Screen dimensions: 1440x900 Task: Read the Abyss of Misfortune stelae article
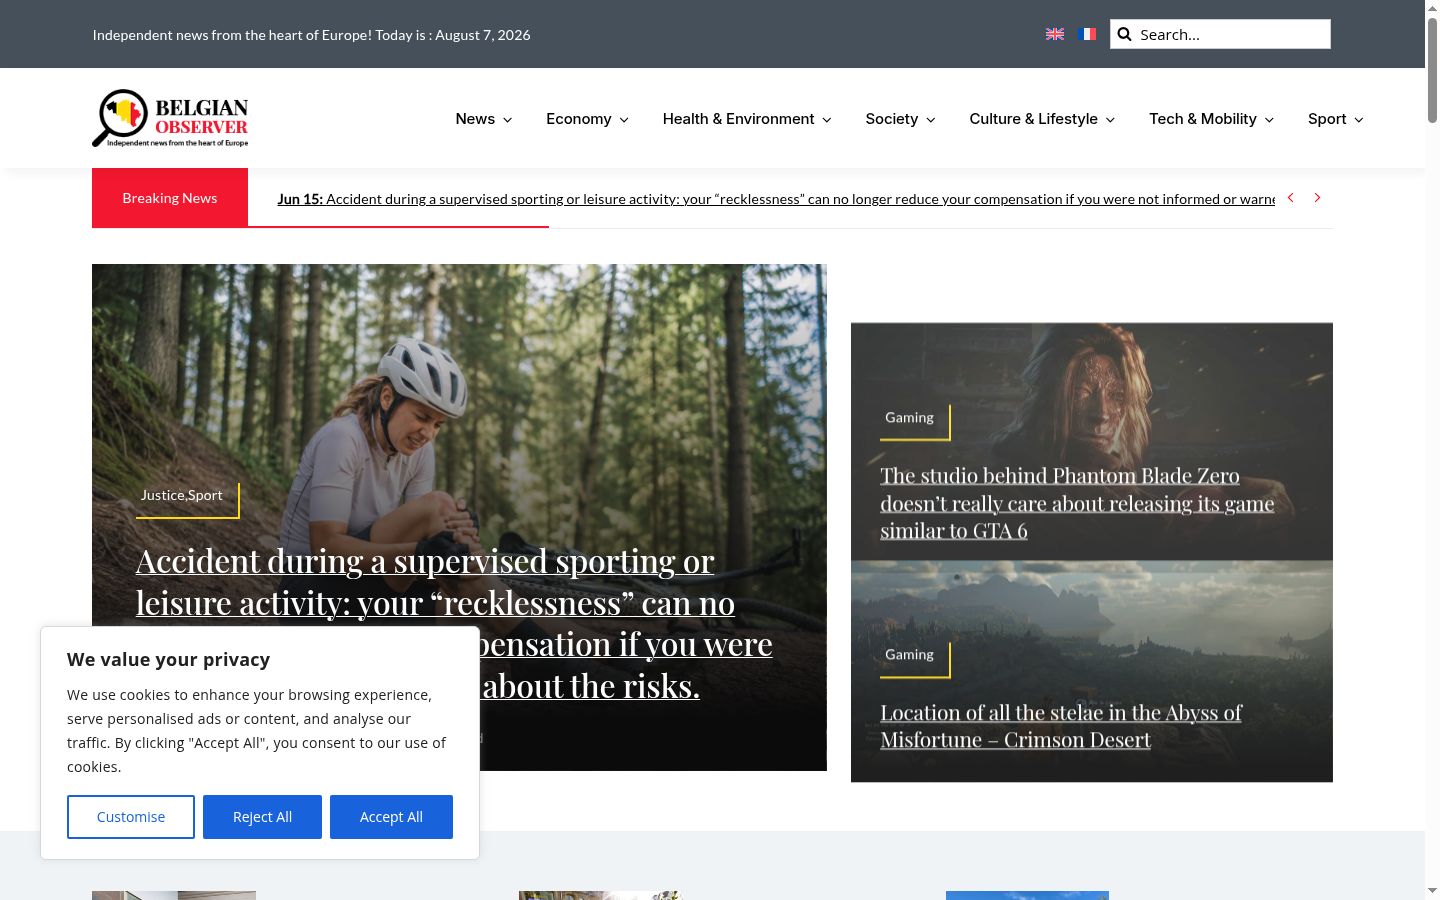(1061, 726)
